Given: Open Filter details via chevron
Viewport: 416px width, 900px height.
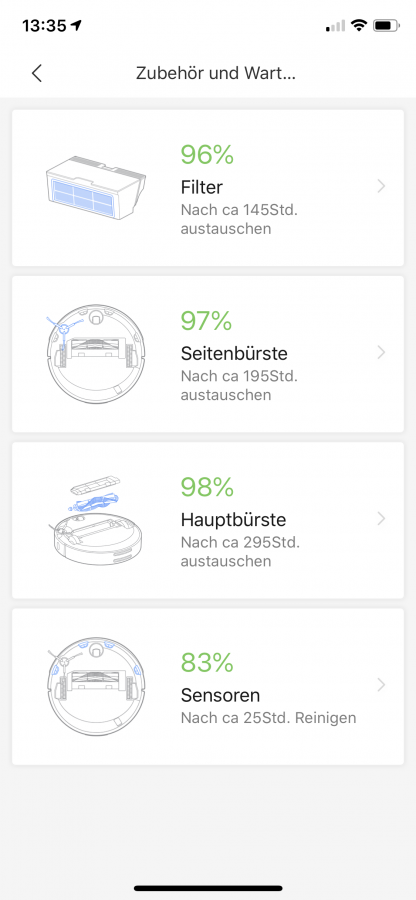Looking at the screenshot, I should [x=382, y=187].
